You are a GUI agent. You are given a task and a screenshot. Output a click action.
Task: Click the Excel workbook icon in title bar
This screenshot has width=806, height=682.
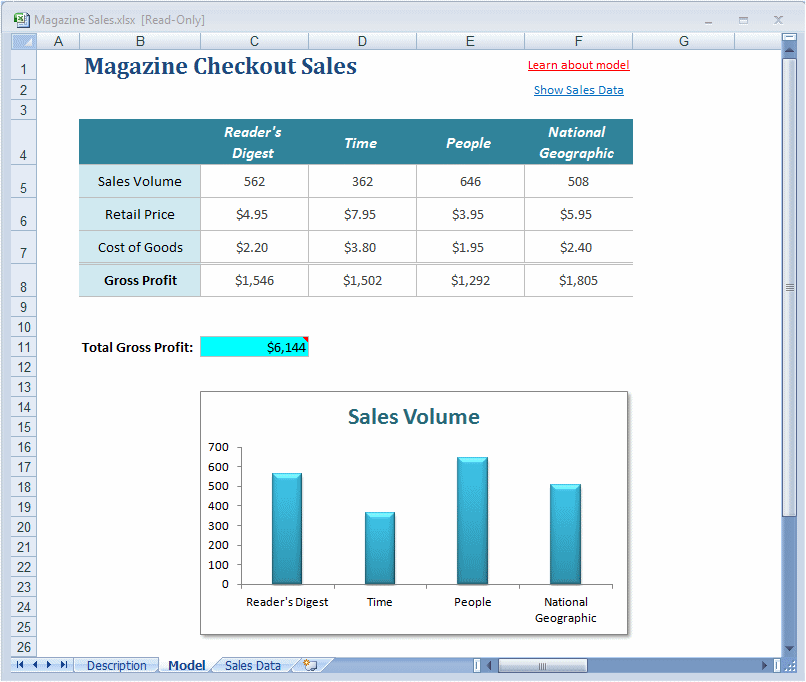(x=24, y=18)
